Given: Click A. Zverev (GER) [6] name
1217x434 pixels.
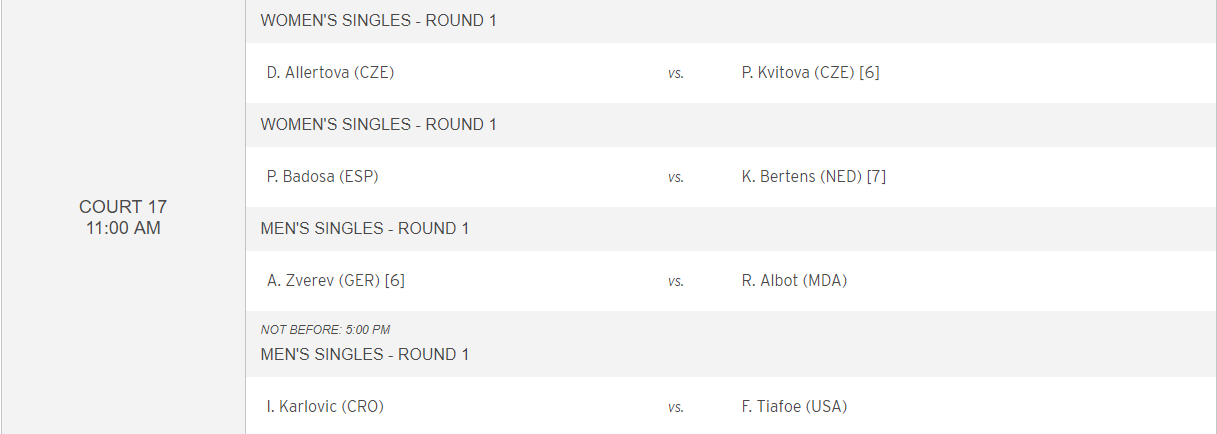Looking at the screenshot, I should (x=335, y=280).
